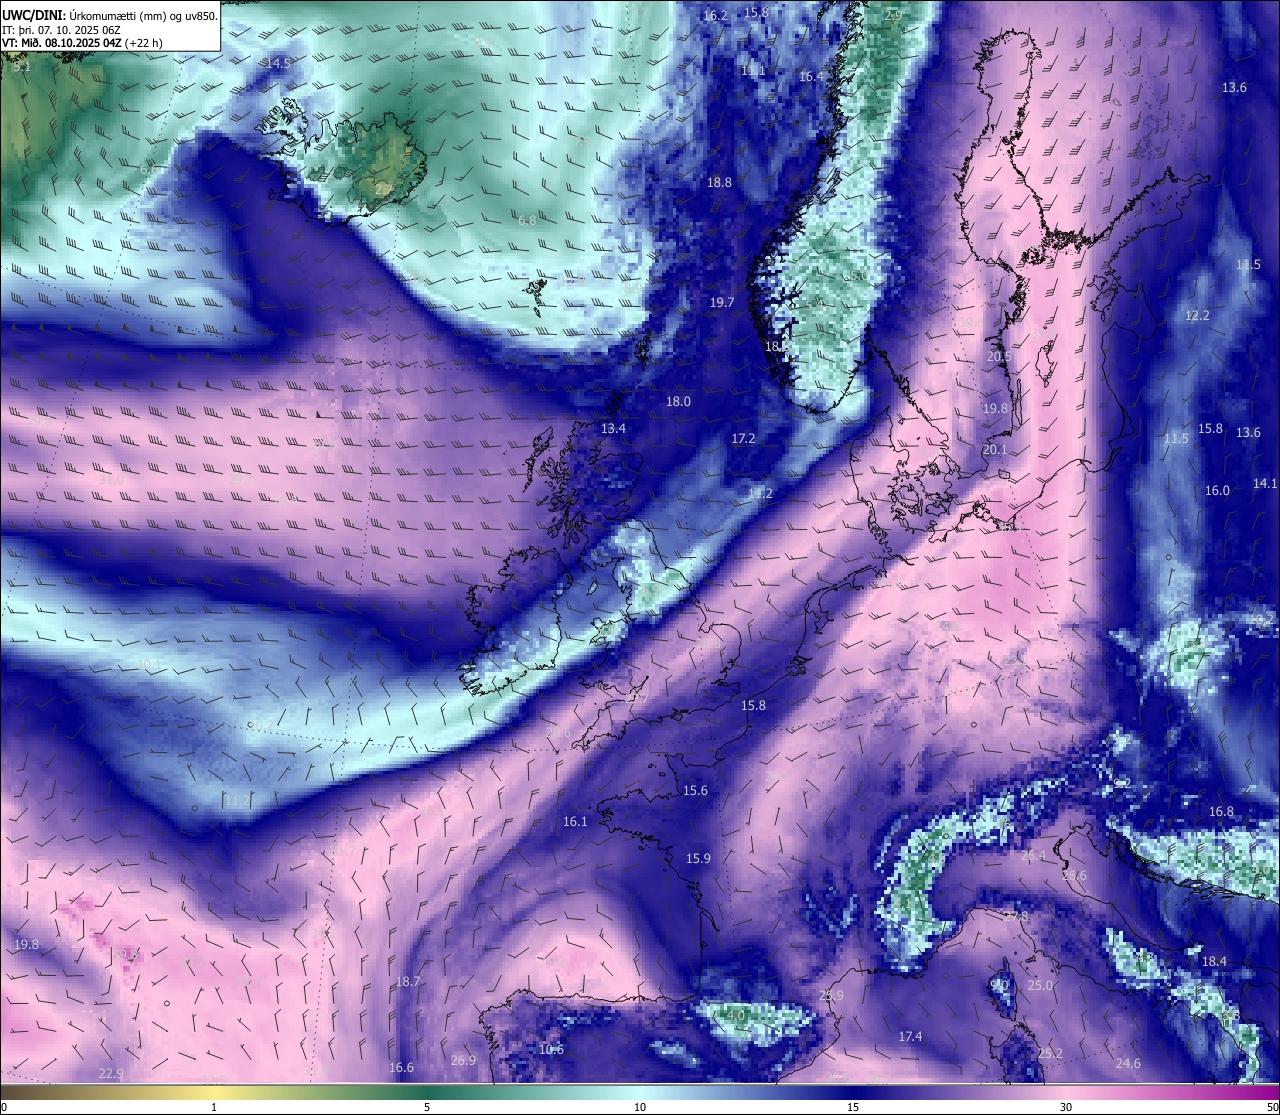
Task: Click the 5 tick on color scale
Action: tap(427, 1106)
